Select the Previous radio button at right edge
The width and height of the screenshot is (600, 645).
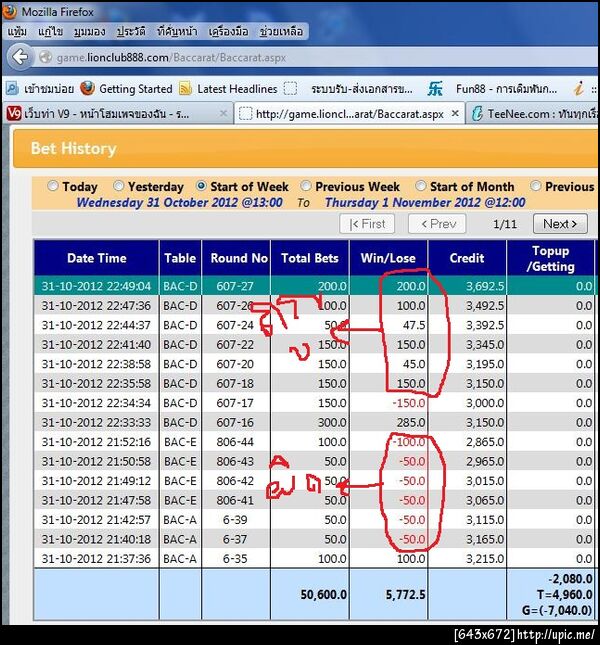point(535,186)
